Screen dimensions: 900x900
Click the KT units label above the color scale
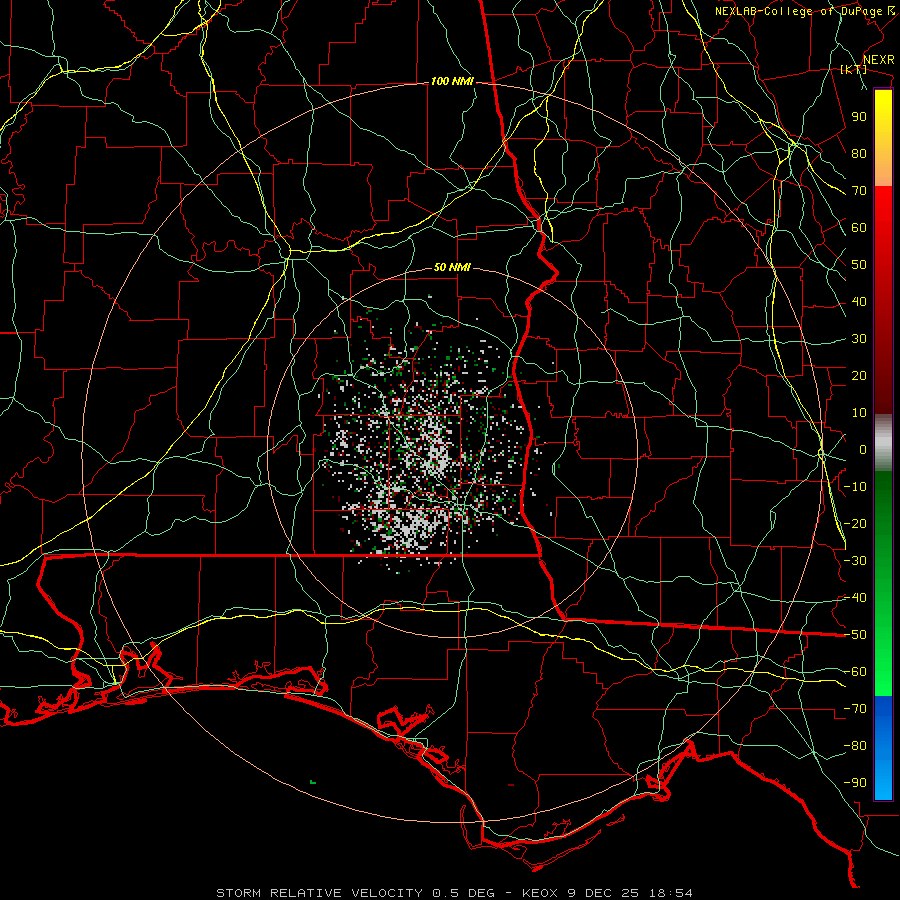[853, 69]
